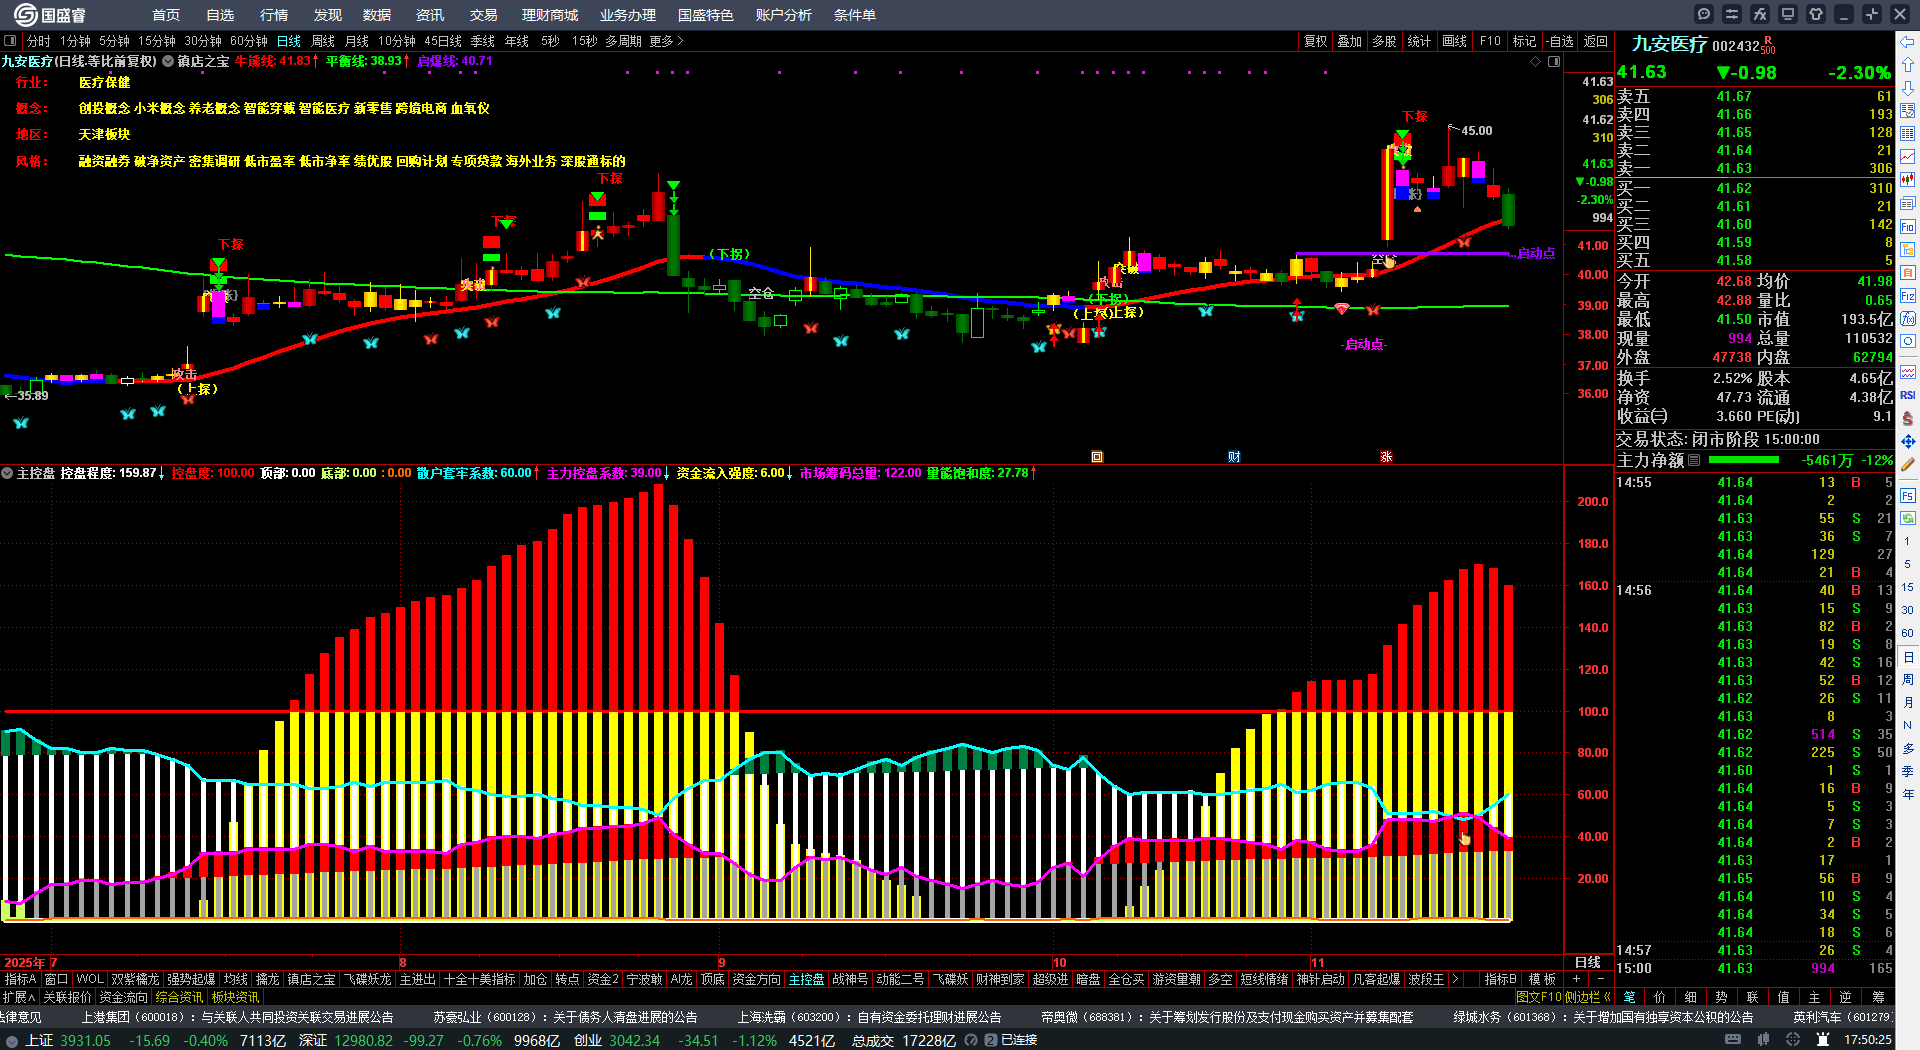
Task: Click the screen layout icon in title bar
Action: pos(1788,14)
